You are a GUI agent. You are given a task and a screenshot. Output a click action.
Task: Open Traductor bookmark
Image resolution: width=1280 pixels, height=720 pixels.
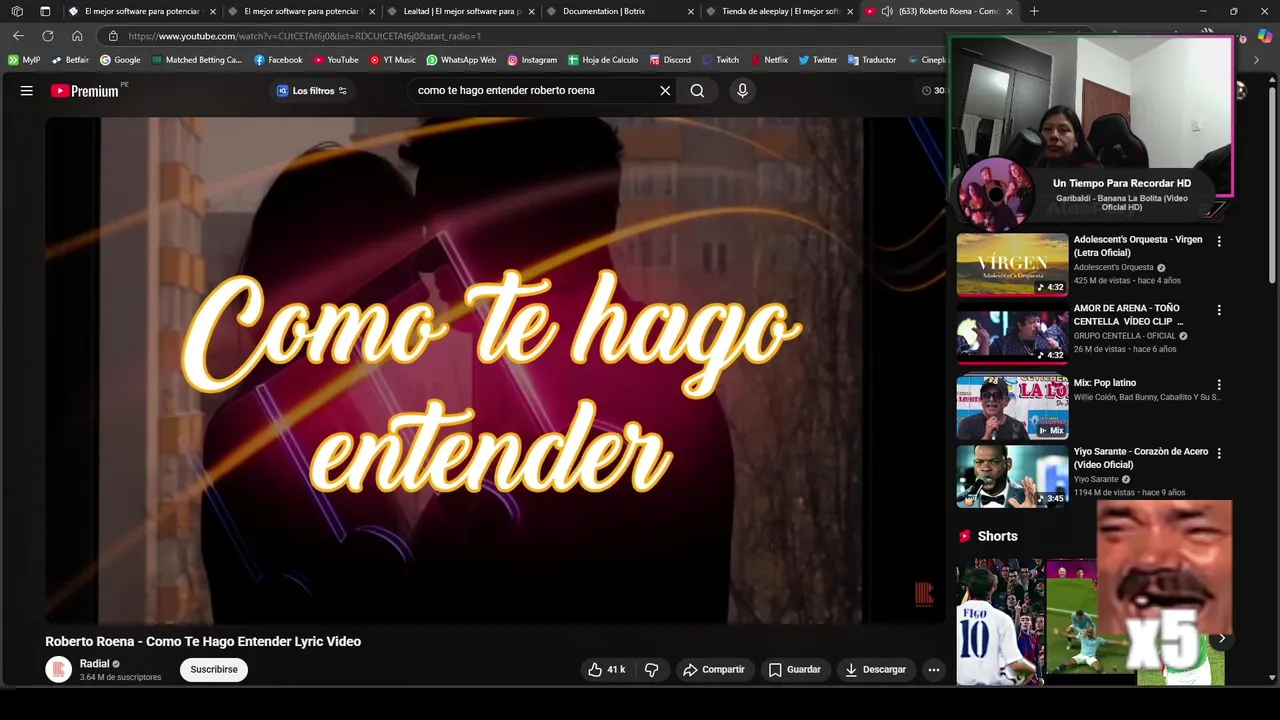point(872,60)
